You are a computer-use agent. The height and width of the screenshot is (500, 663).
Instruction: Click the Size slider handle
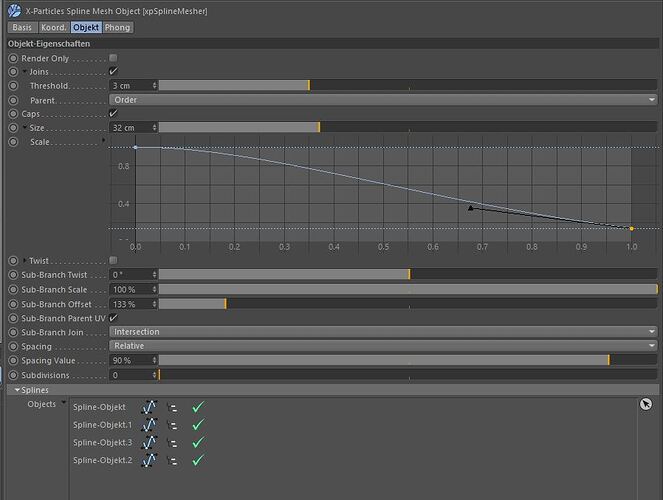(x=319, y=127)
